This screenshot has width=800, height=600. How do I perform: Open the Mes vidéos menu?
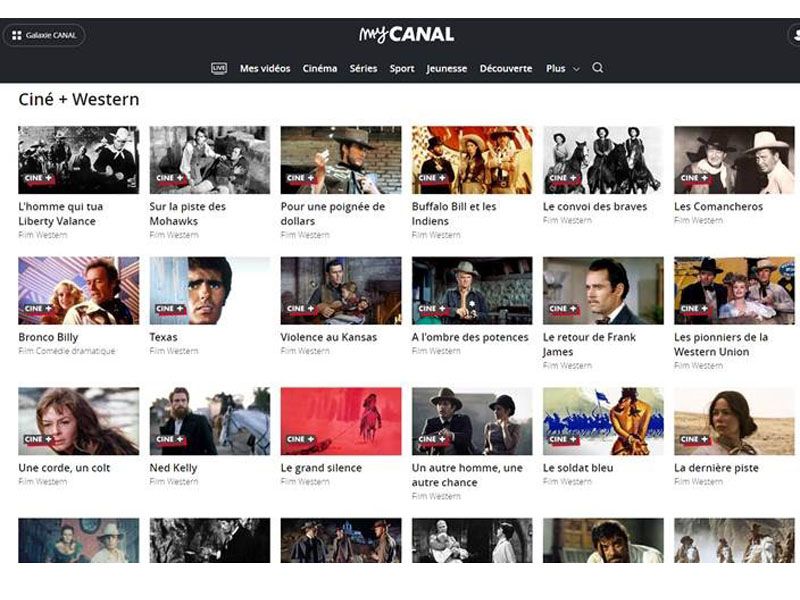point(265,68)
